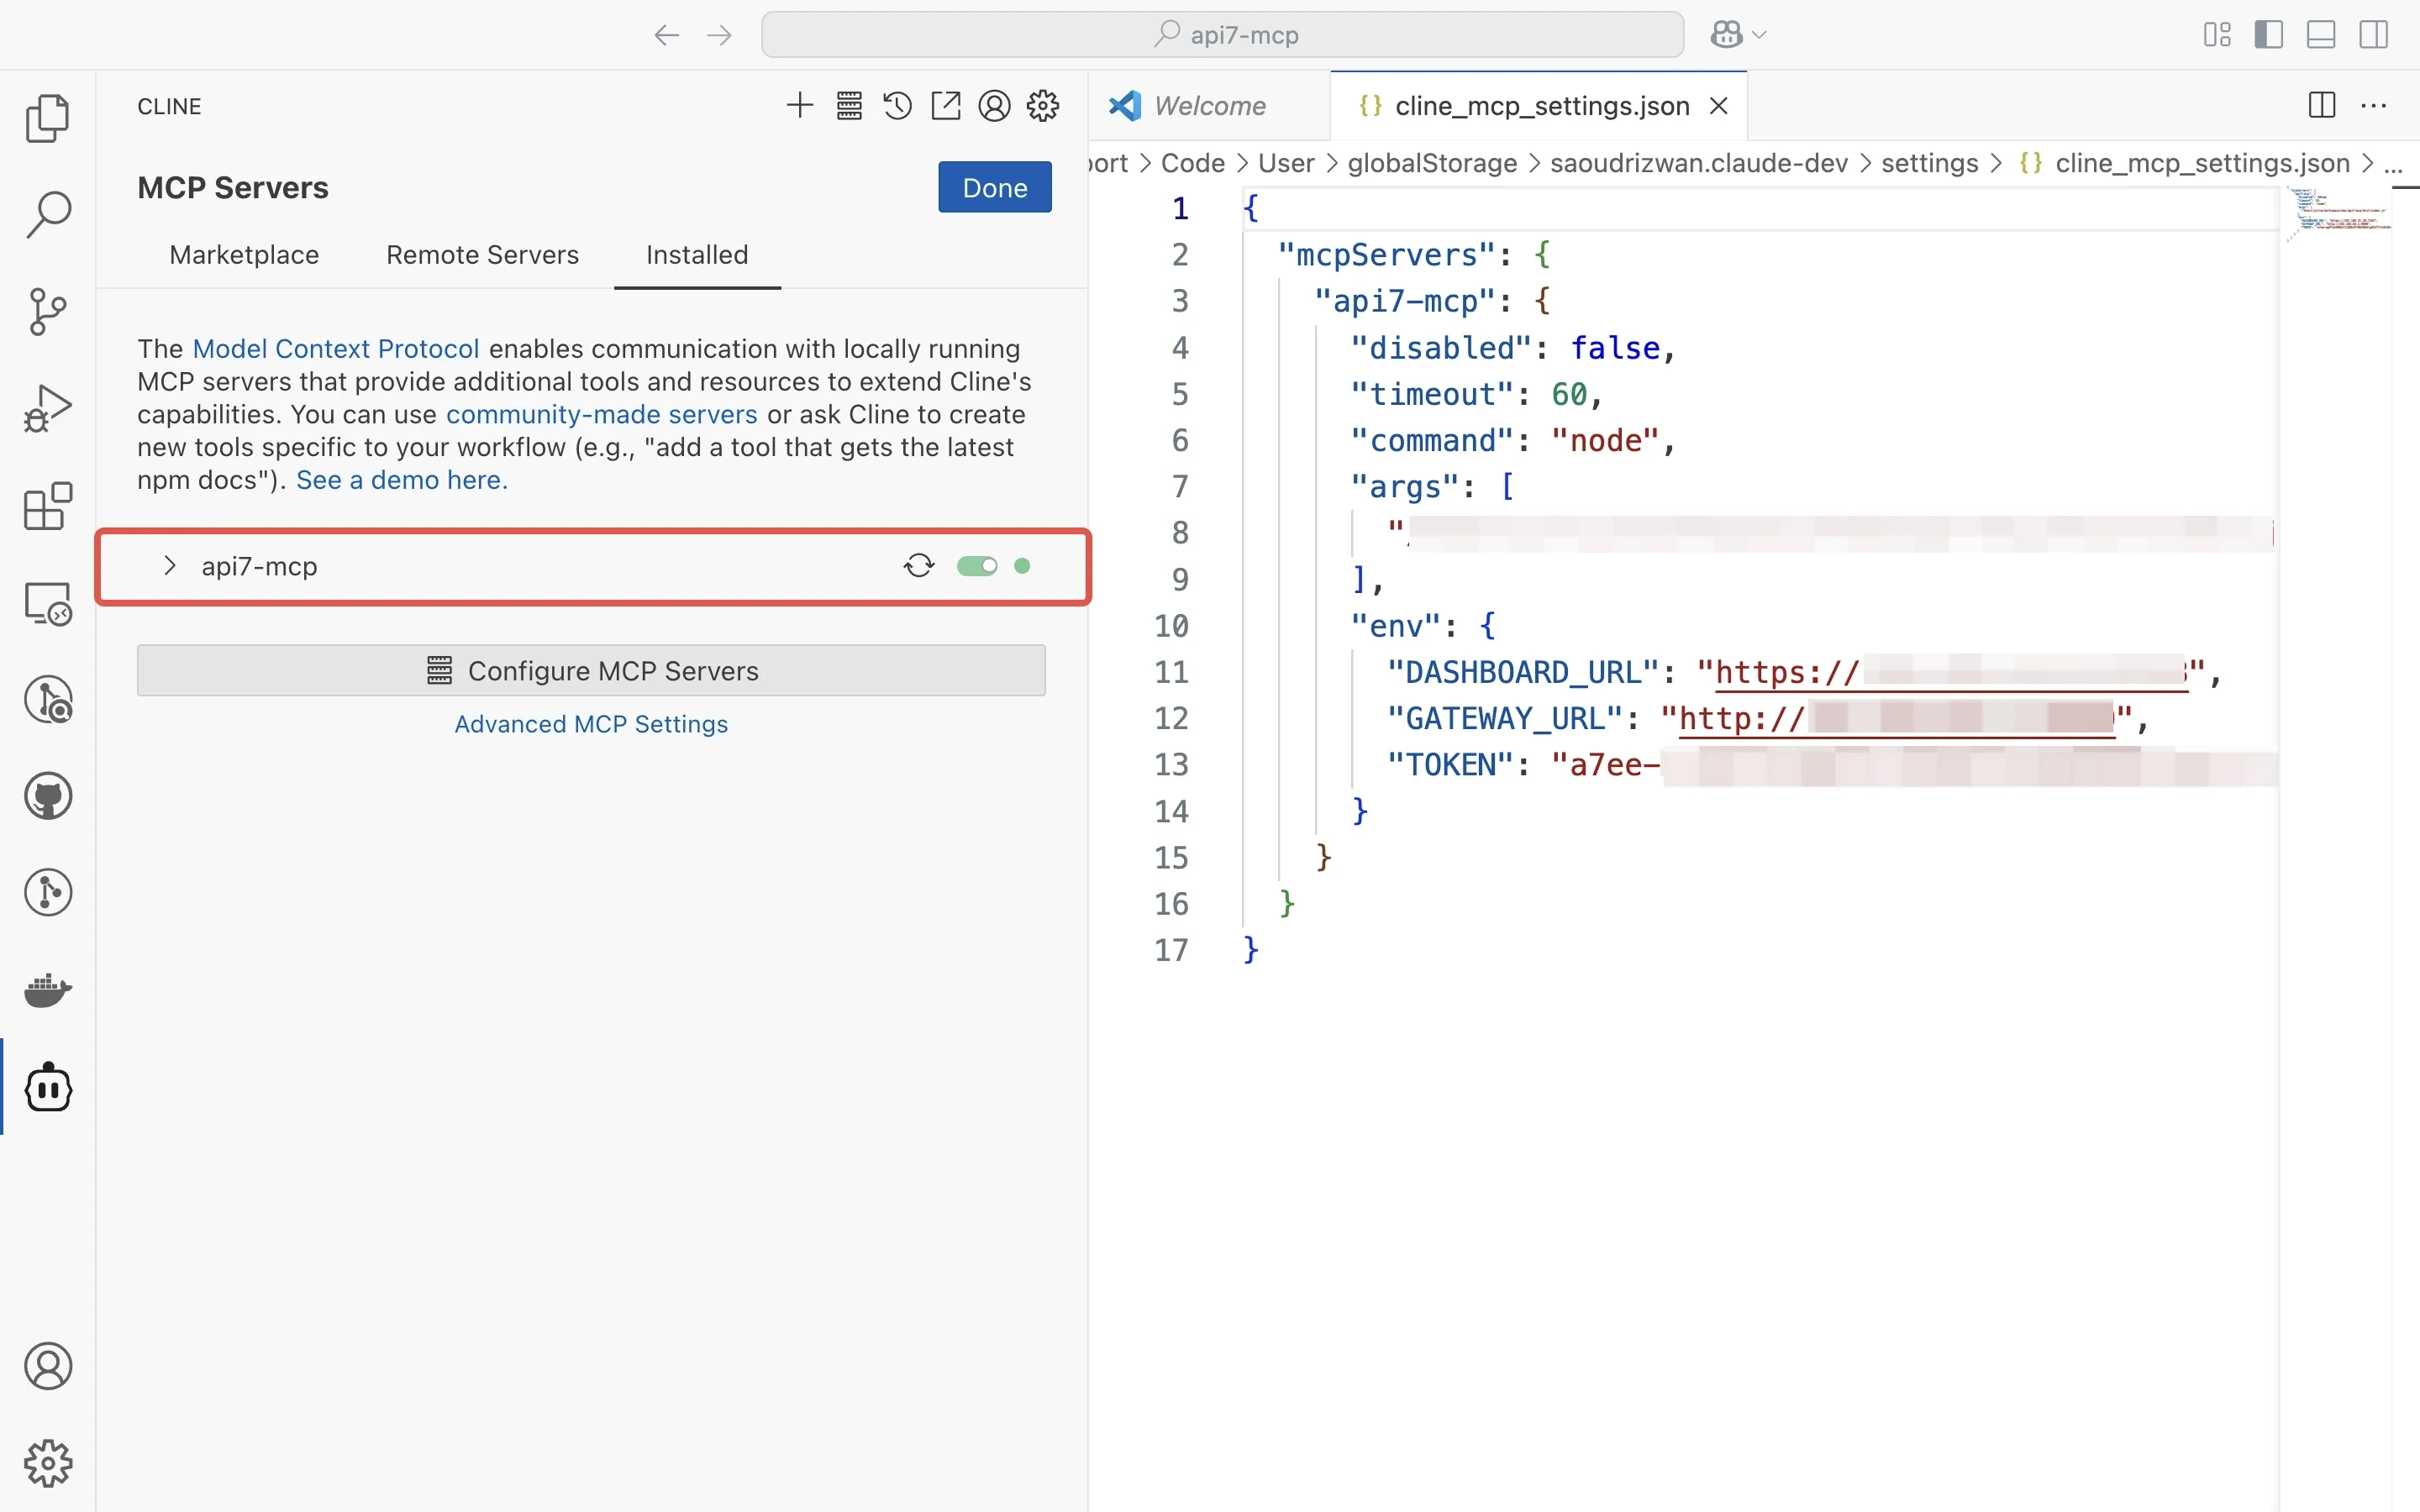
Task: Click the api7-mcp command center search box
Action: click(1222, 35)
